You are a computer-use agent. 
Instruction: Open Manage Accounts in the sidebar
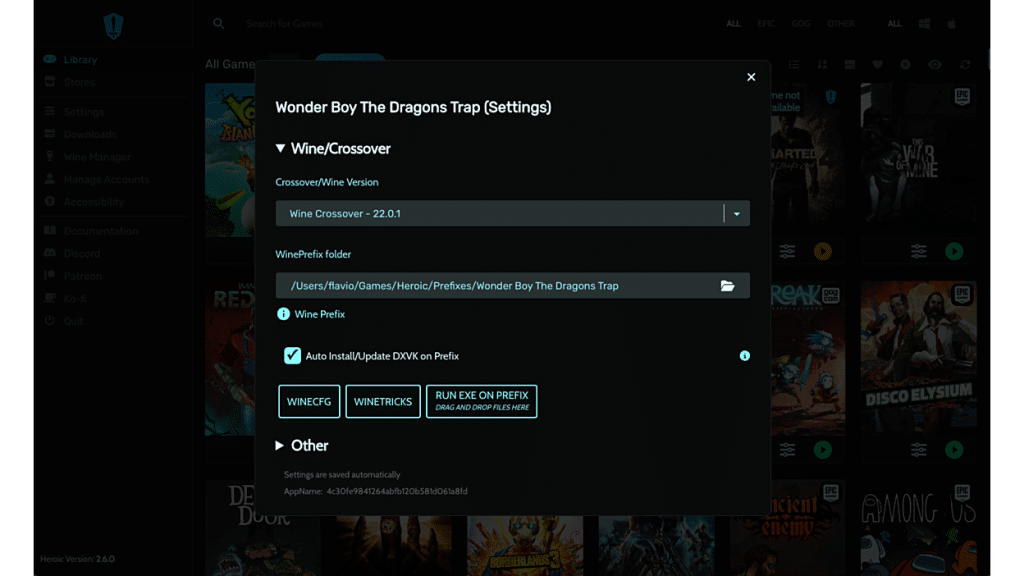coord(112,180)
